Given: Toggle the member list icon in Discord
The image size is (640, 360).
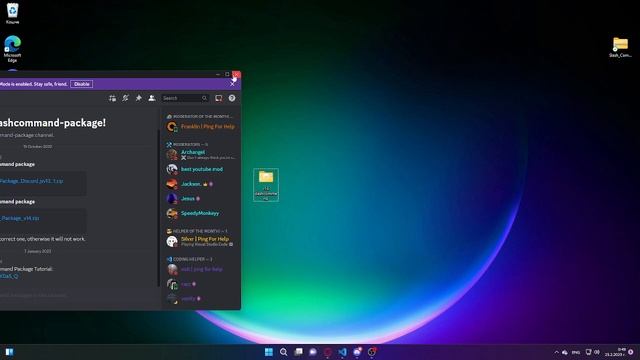Looking at the screenshot, I should [151, 98].
